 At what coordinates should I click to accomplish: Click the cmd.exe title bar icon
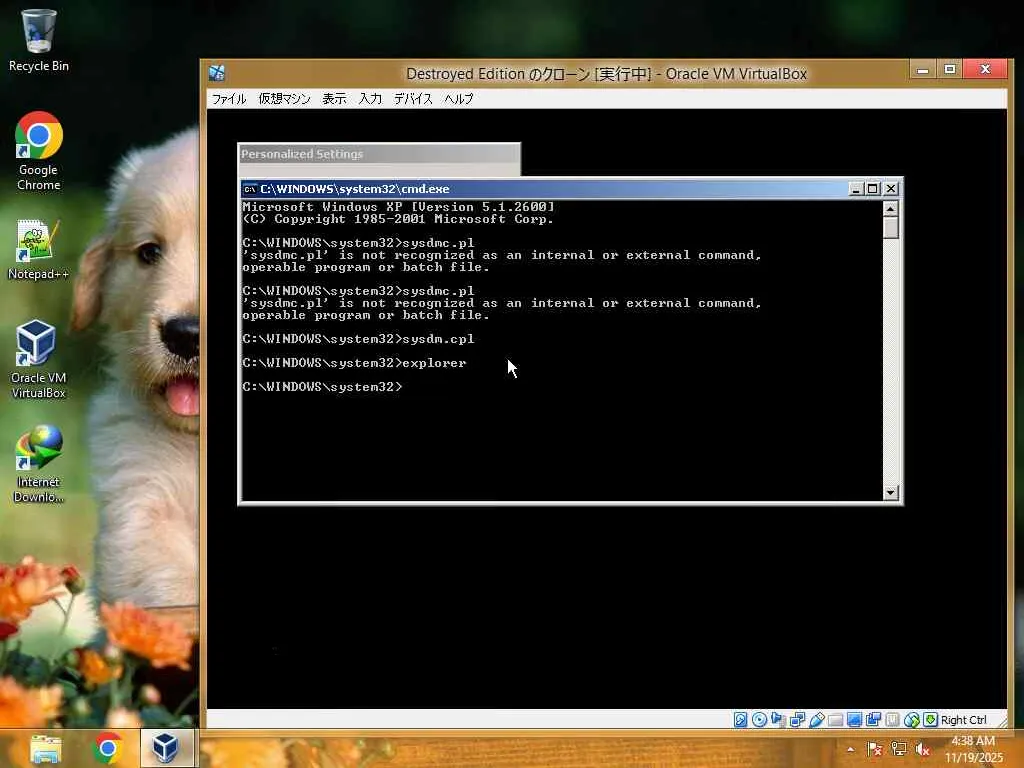point(249,189)
